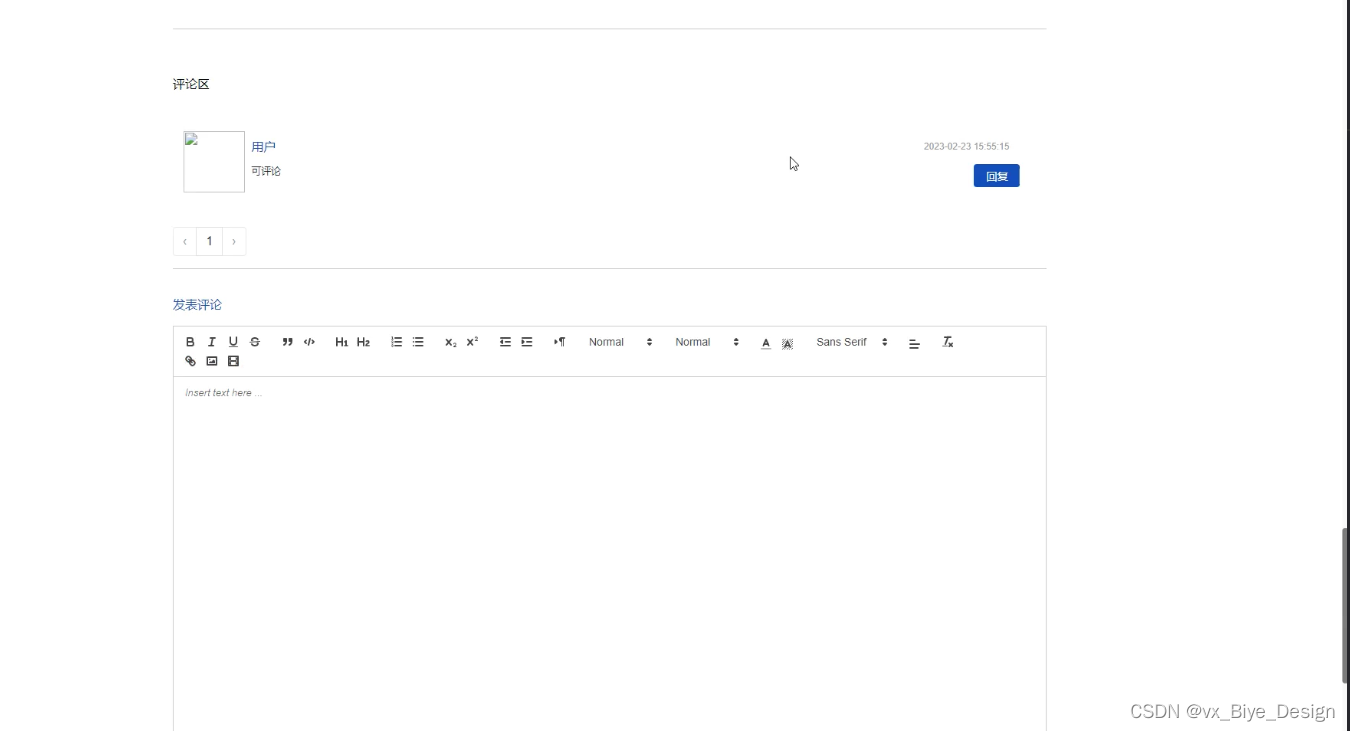Insert a blockquote with the quote icon
The height and width of the screenshot is (731, 1350).
coord(288,342)
